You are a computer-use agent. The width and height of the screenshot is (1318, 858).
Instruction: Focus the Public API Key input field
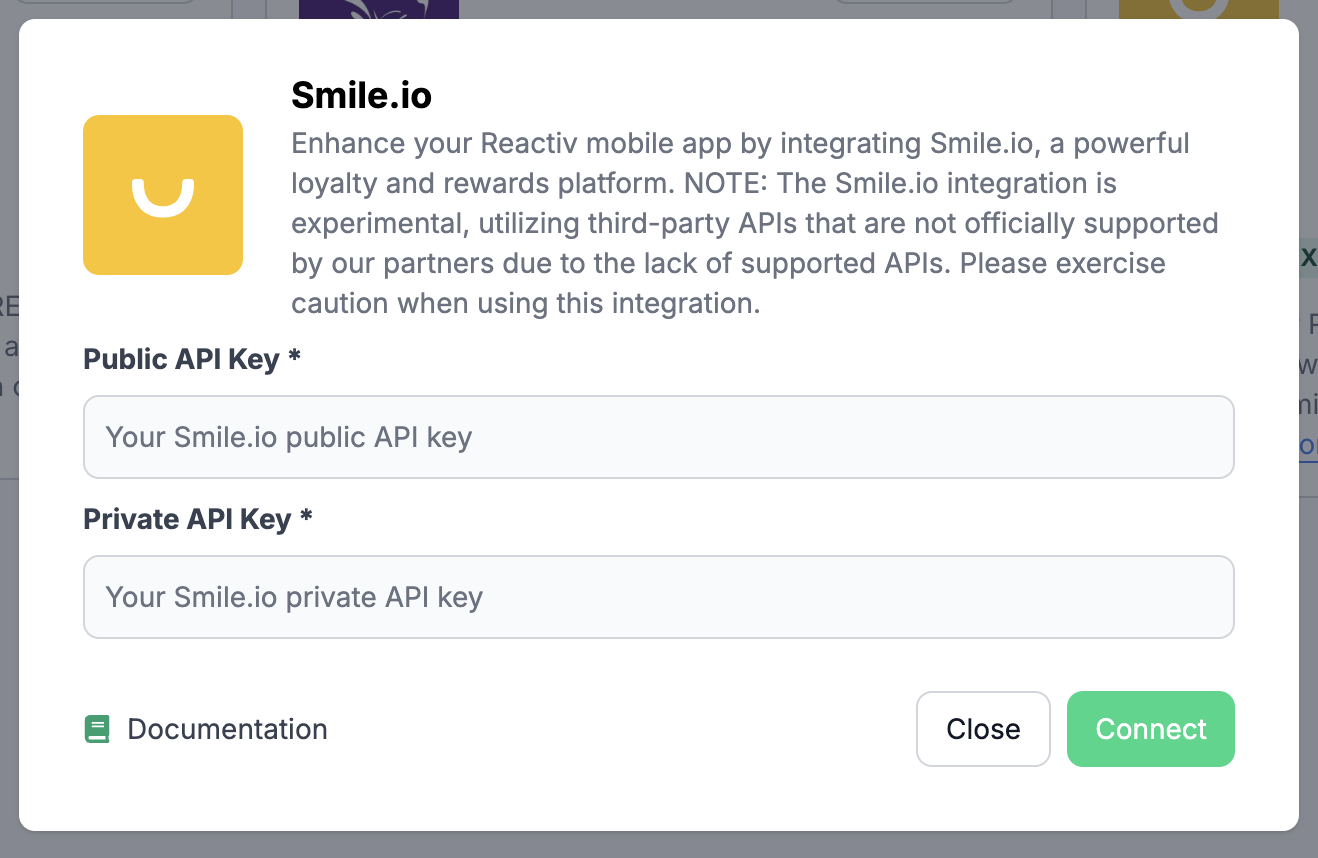658,437
